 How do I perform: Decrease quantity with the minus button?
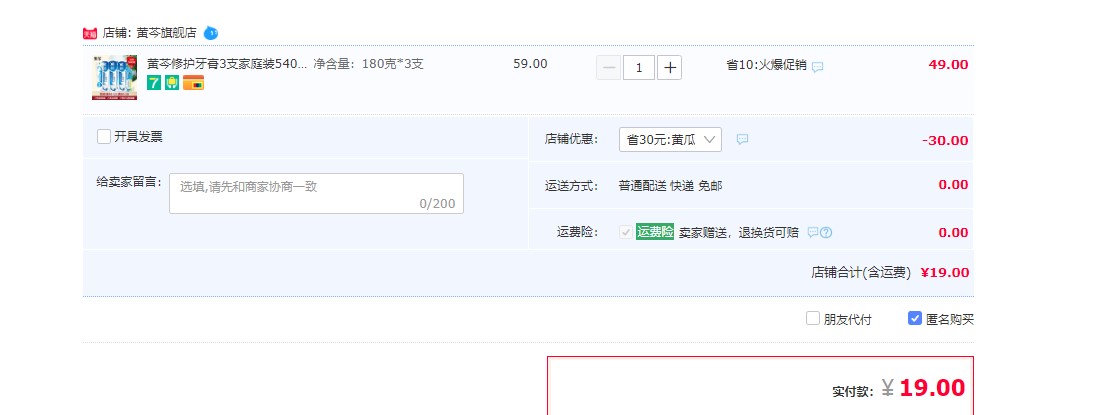tap(608, 67)
